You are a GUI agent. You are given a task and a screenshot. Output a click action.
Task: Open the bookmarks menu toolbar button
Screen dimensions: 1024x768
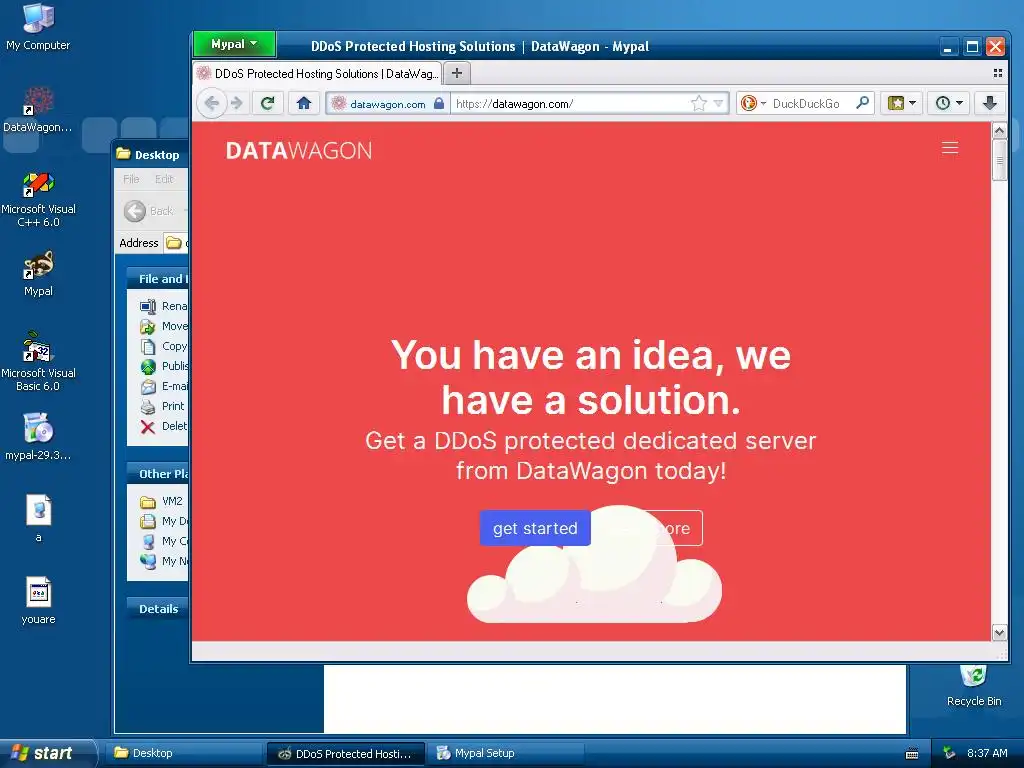[902, 103]
